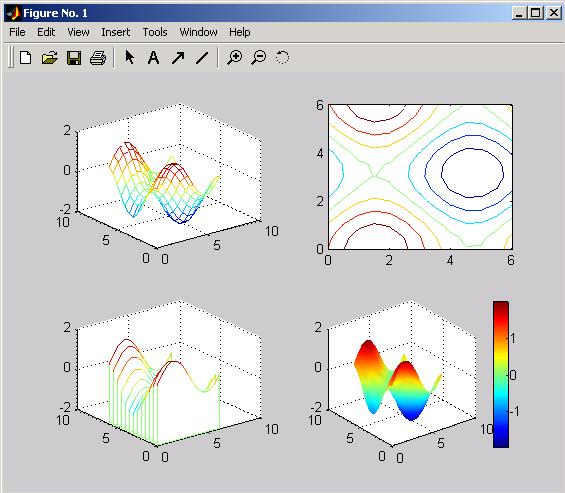Select the Insert Line tool

point(202,58)
